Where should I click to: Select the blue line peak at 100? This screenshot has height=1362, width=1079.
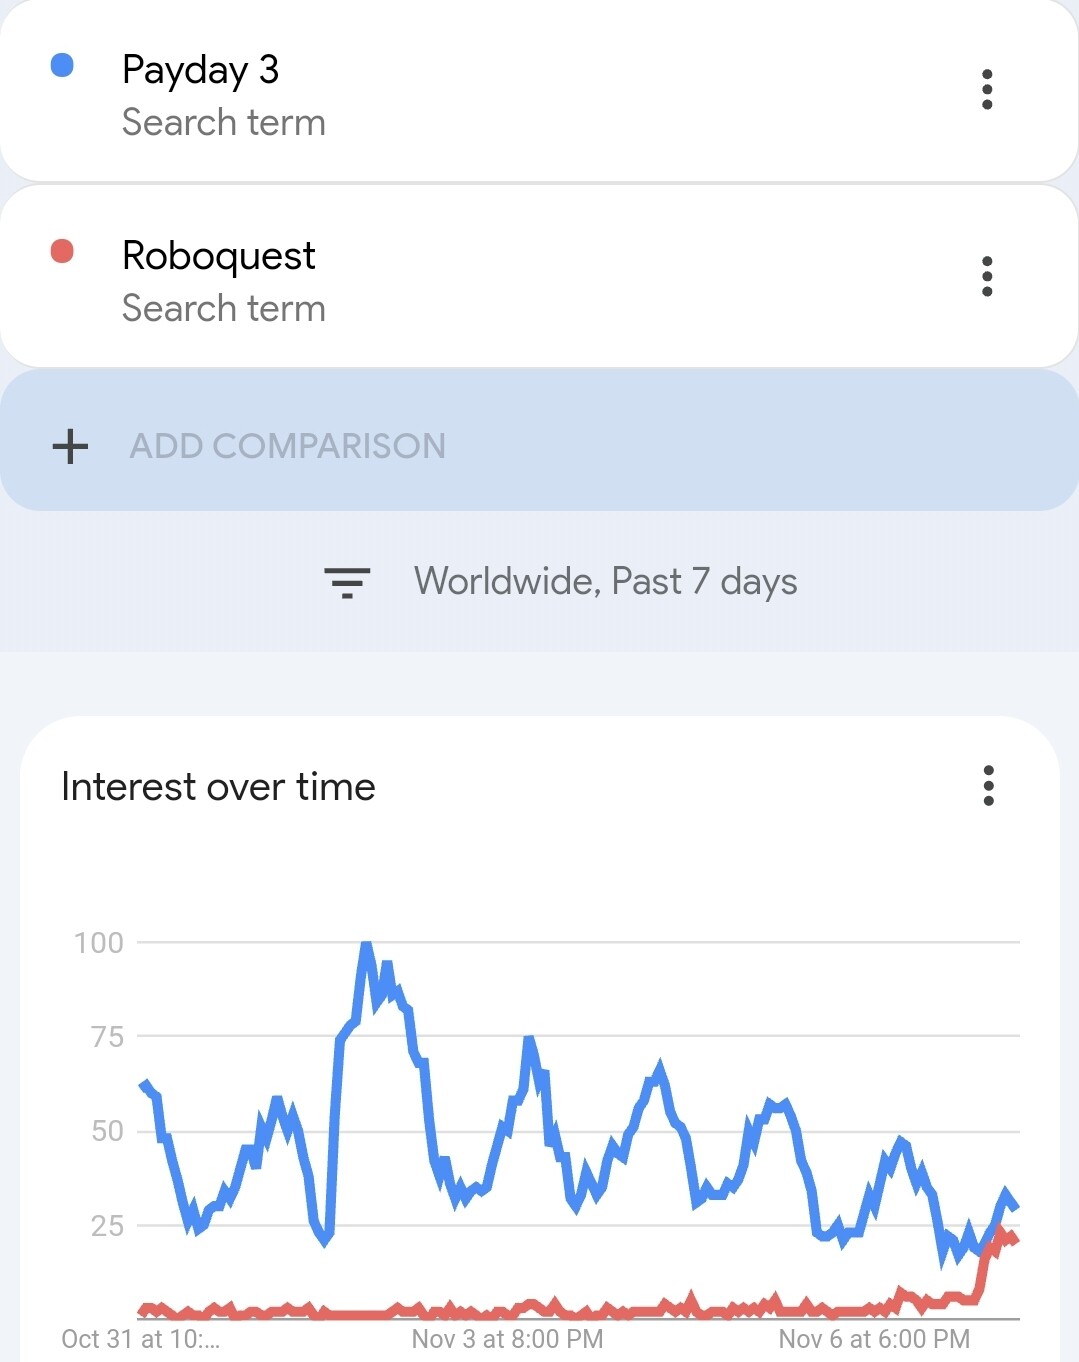click(x=367, y=945)
